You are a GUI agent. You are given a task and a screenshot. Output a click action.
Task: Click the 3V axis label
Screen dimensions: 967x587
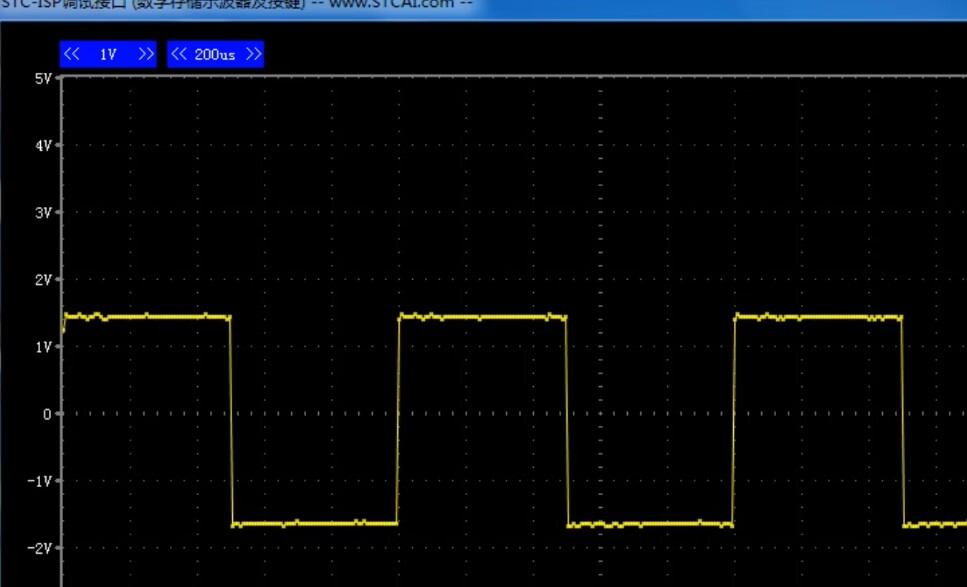42,212
